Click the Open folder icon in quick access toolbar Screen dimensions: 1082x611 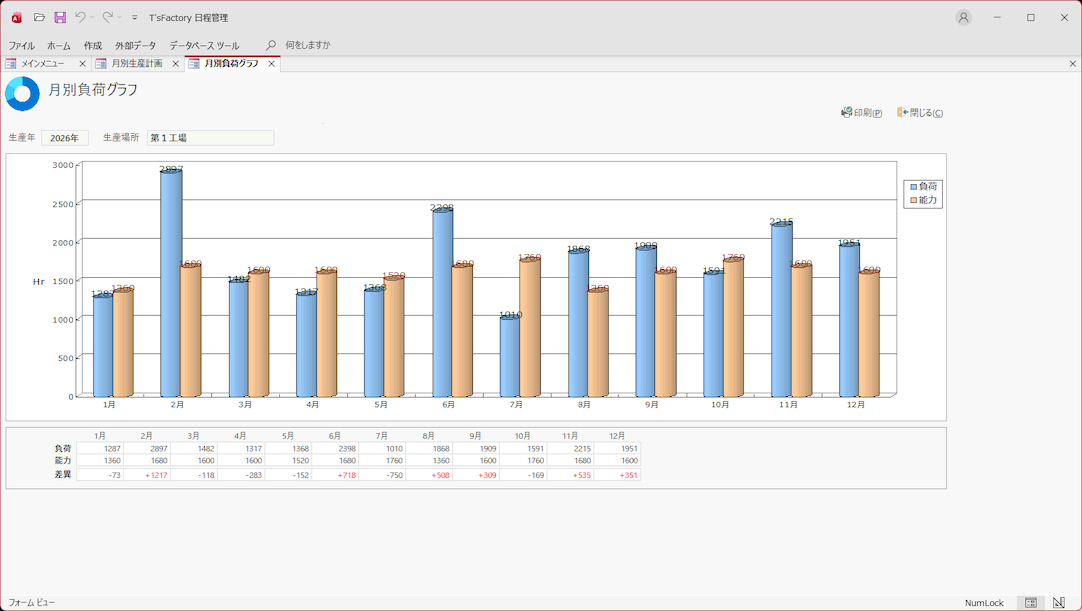(x=39, y=18)
